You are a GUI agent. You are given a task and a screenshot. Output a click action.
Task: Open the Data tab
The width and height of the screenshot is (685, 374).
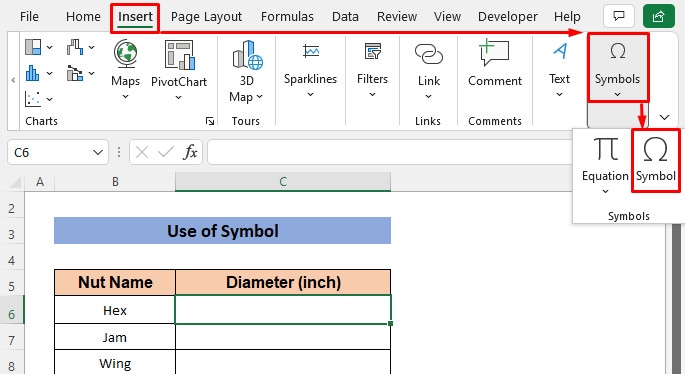click(345, 17)
